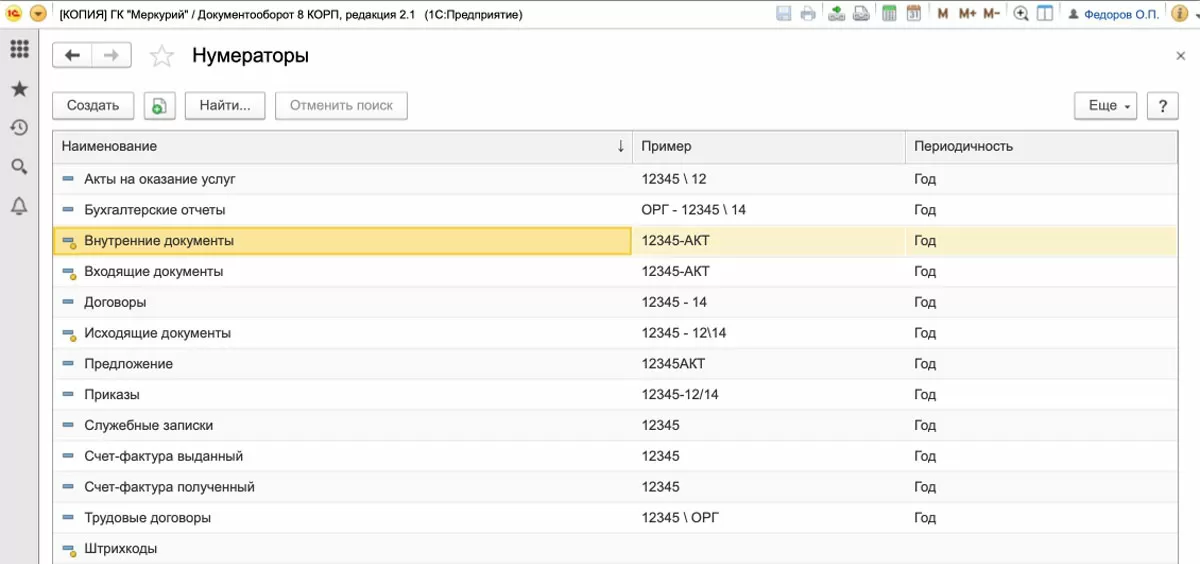Click the M+ memory add button
Image resolution: width=1200 pixels, height=564 pixels.
(966, 14)
